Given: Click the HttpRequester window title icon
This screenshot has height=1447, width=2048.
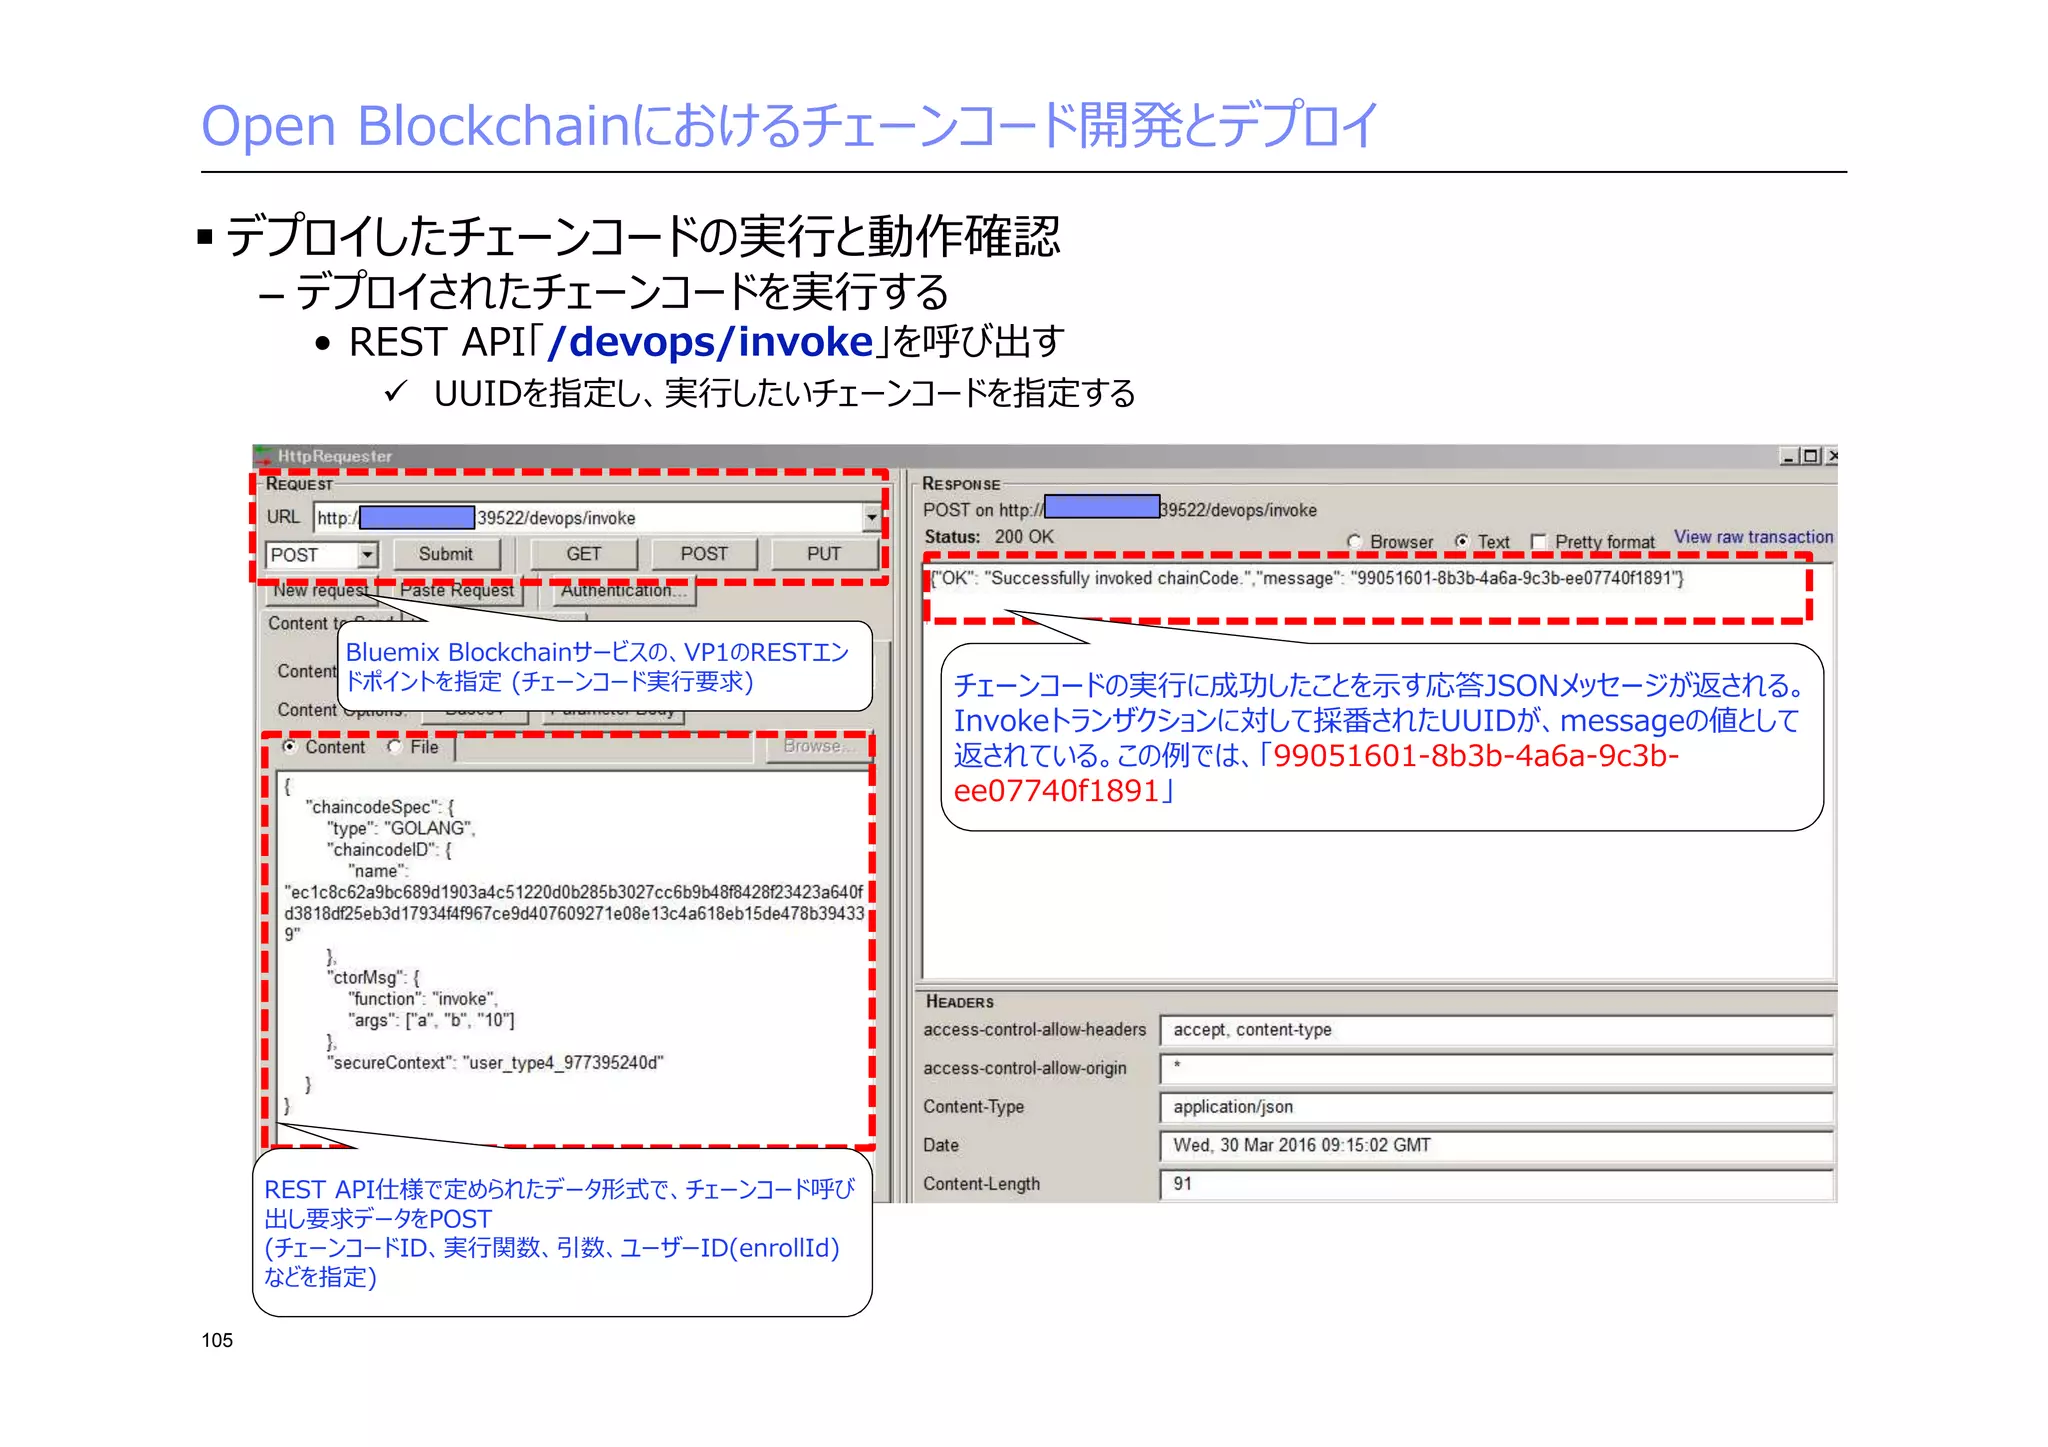Looking at the screenshot, I should pyautogui.click(x=264, y=456).
